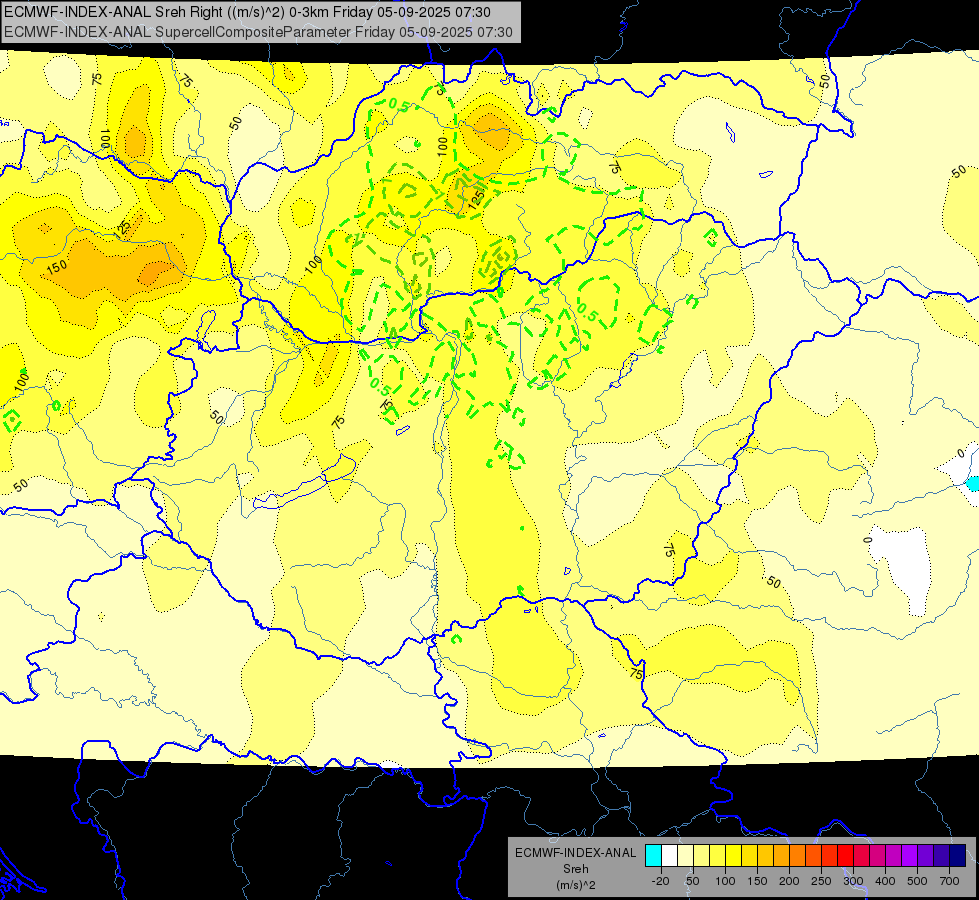Click the -20 legend scale label
979x900 pixels.
pyautogui.click(x=661, y=881)
